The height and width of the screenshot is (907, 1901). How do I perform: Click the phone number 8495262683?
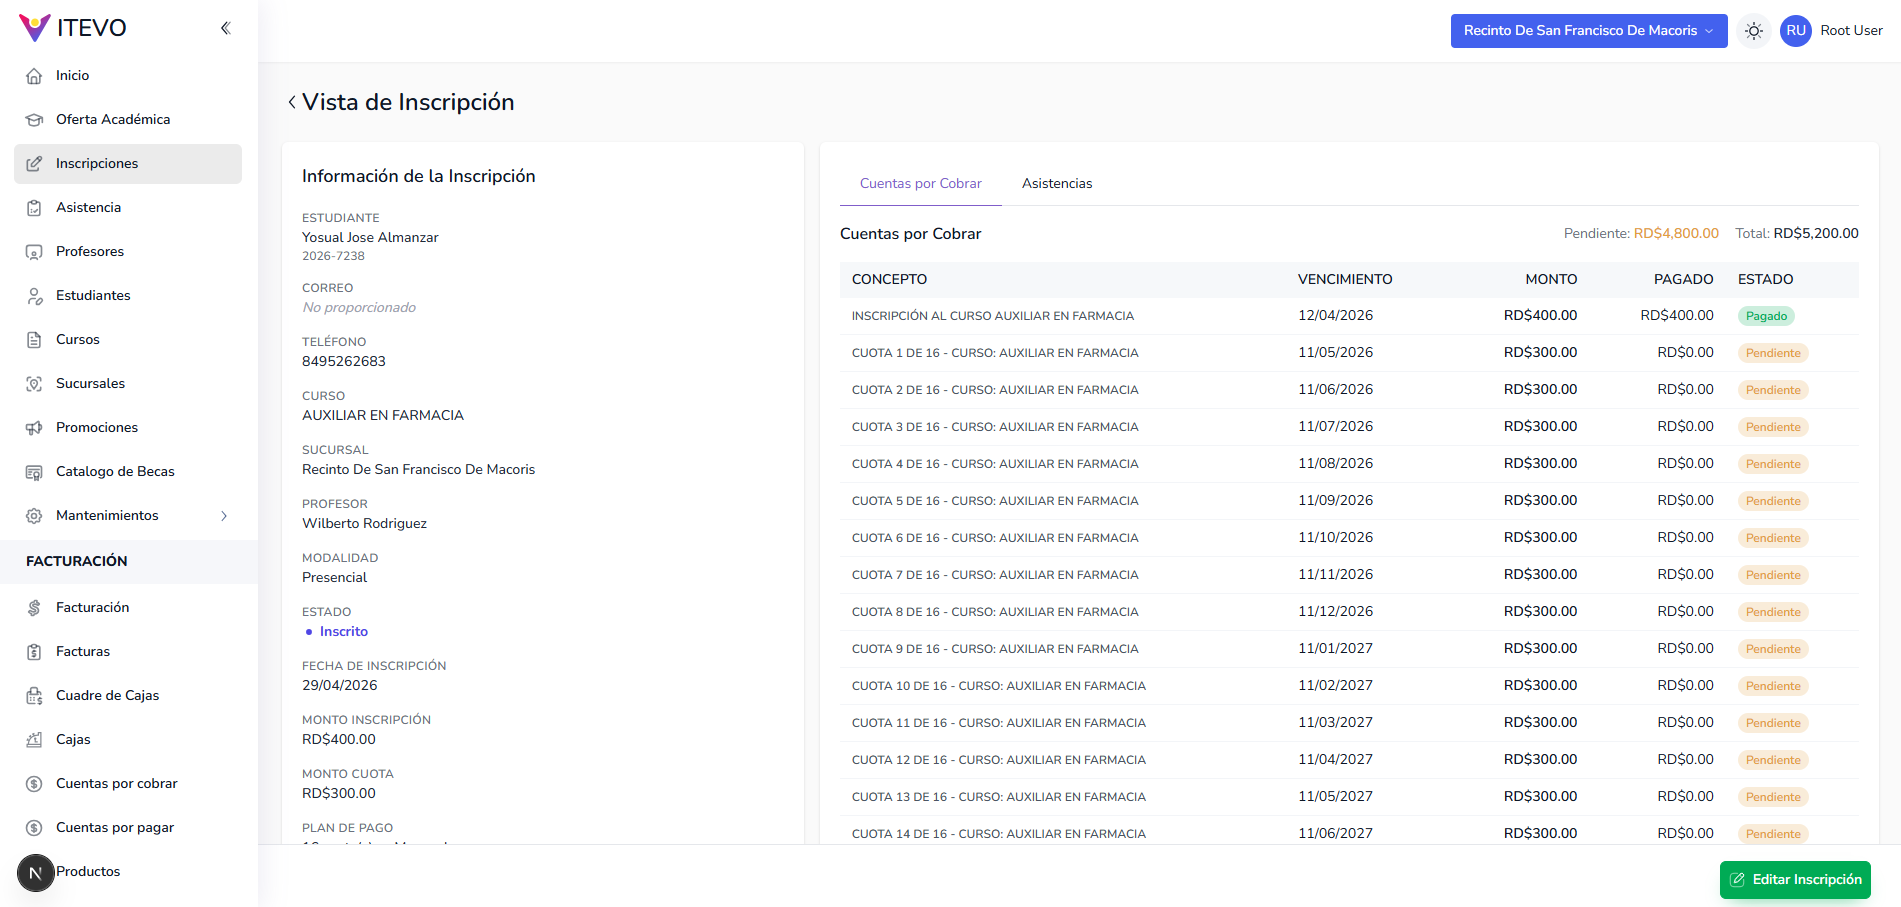[344, 362]
